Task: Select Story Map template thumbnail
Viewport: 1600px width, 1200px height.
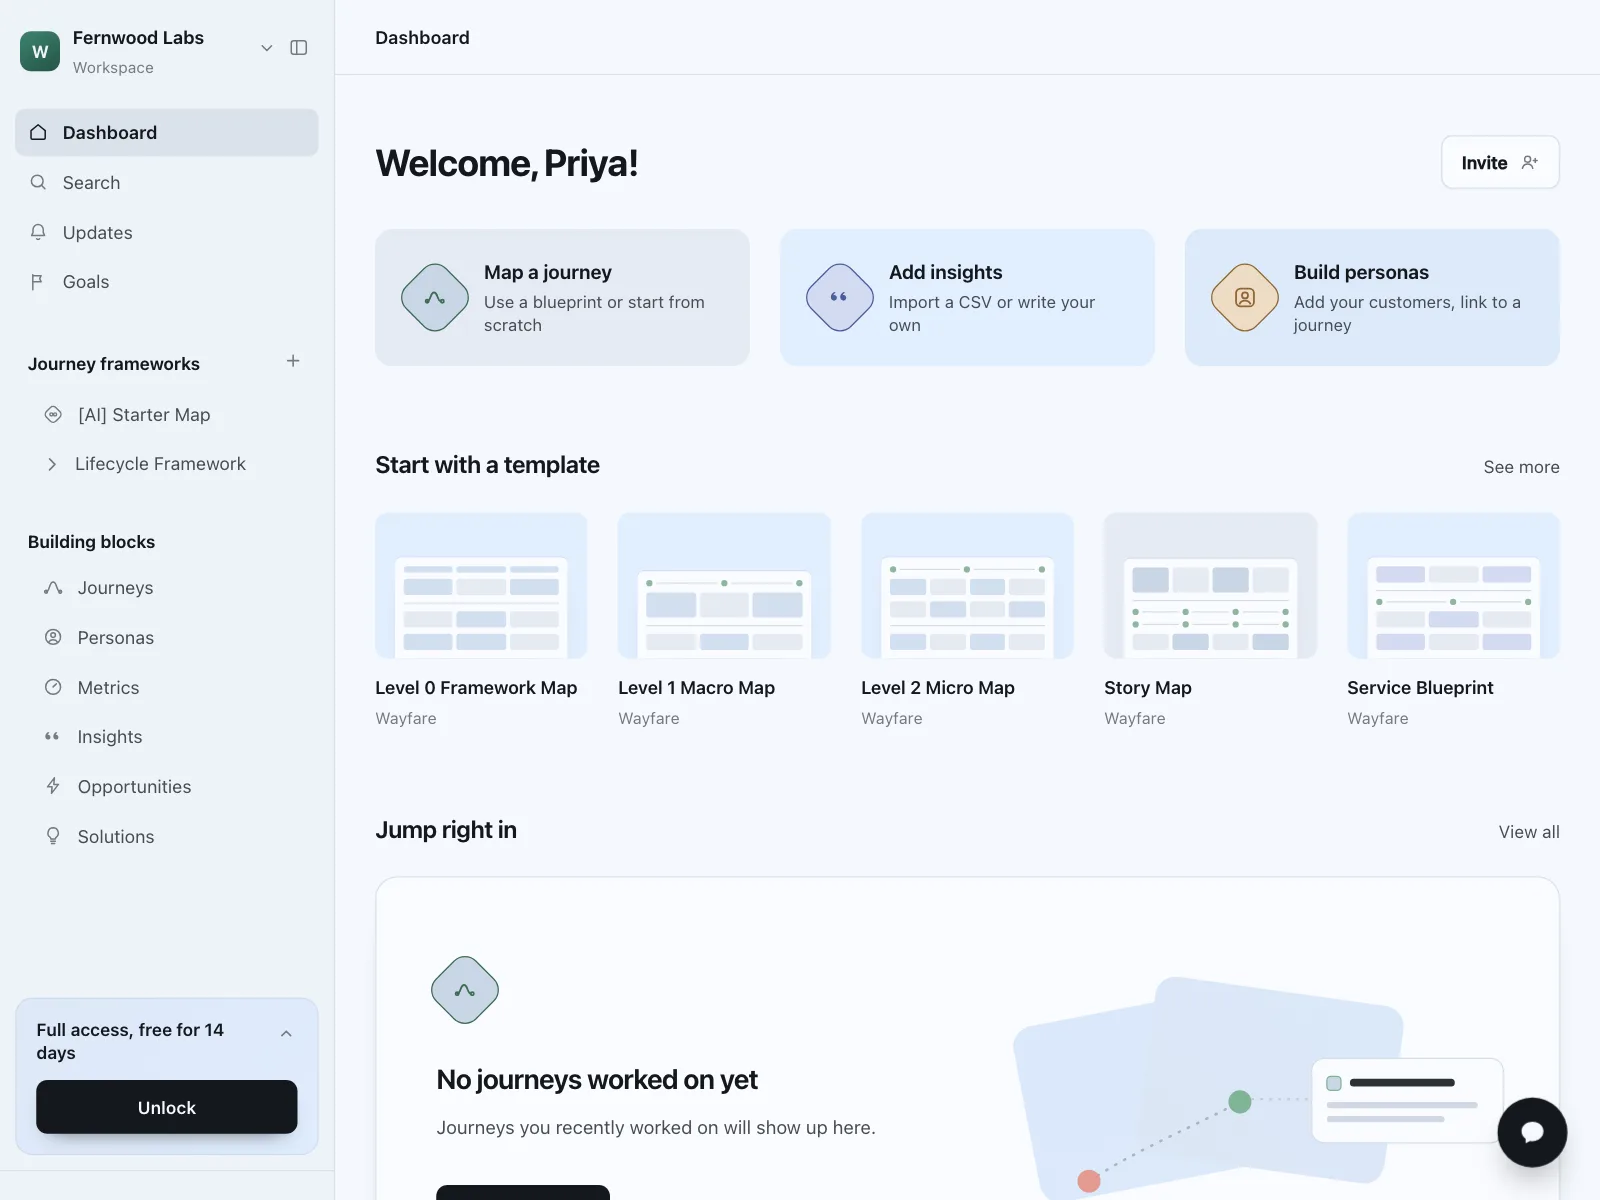Action: (1210, 586)
